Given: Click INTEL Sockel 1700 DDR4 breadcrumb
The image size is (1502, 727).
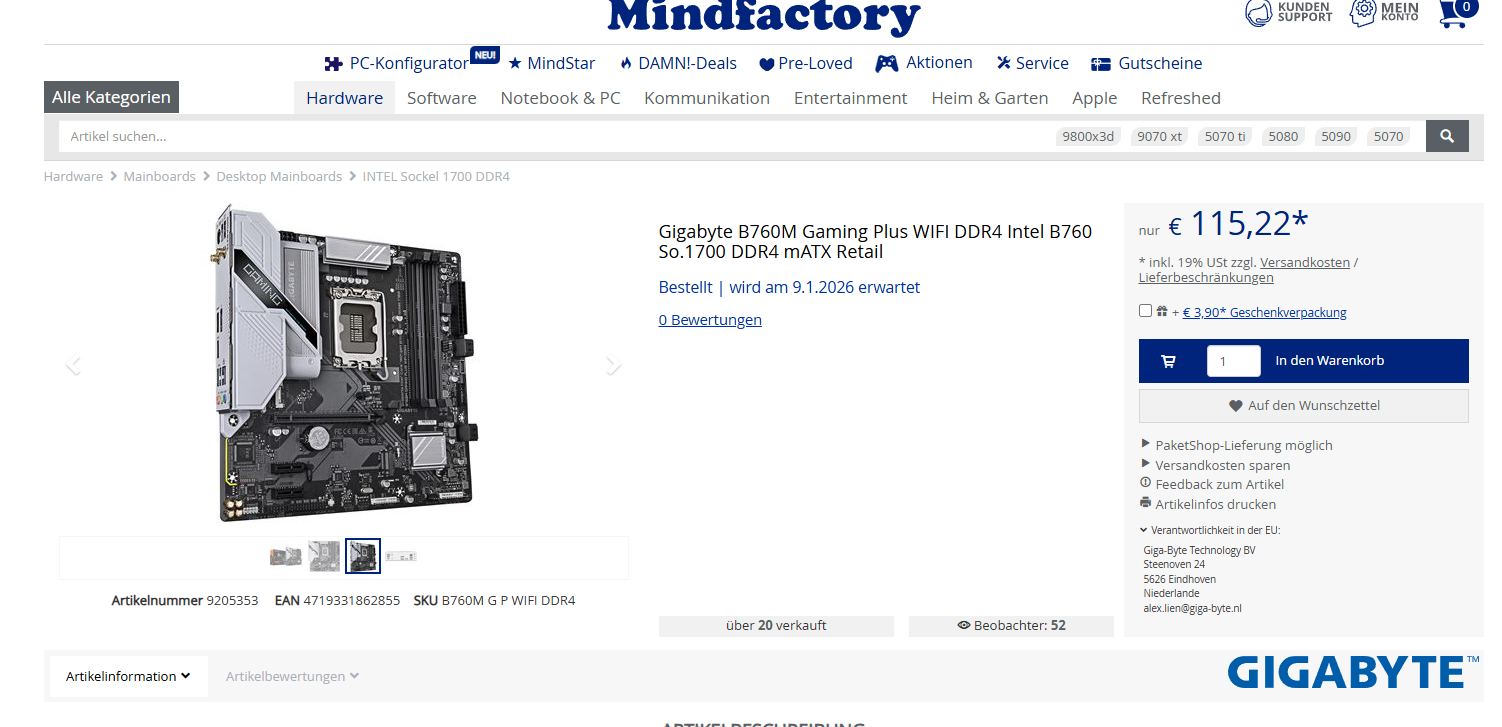Looking at the screenshot, I should 436,176.
